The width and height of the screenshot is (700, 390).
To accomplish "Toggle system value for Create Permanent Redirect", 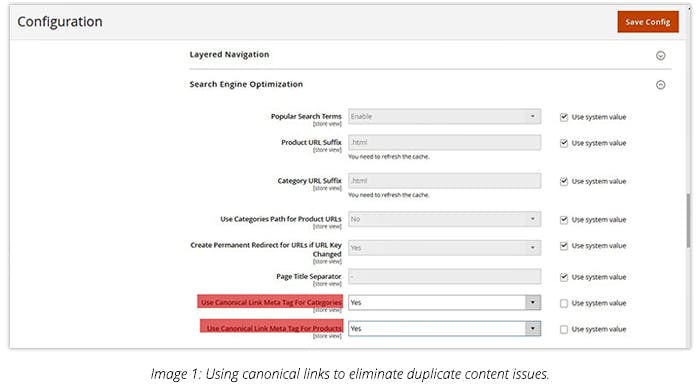I will point(564,246).
